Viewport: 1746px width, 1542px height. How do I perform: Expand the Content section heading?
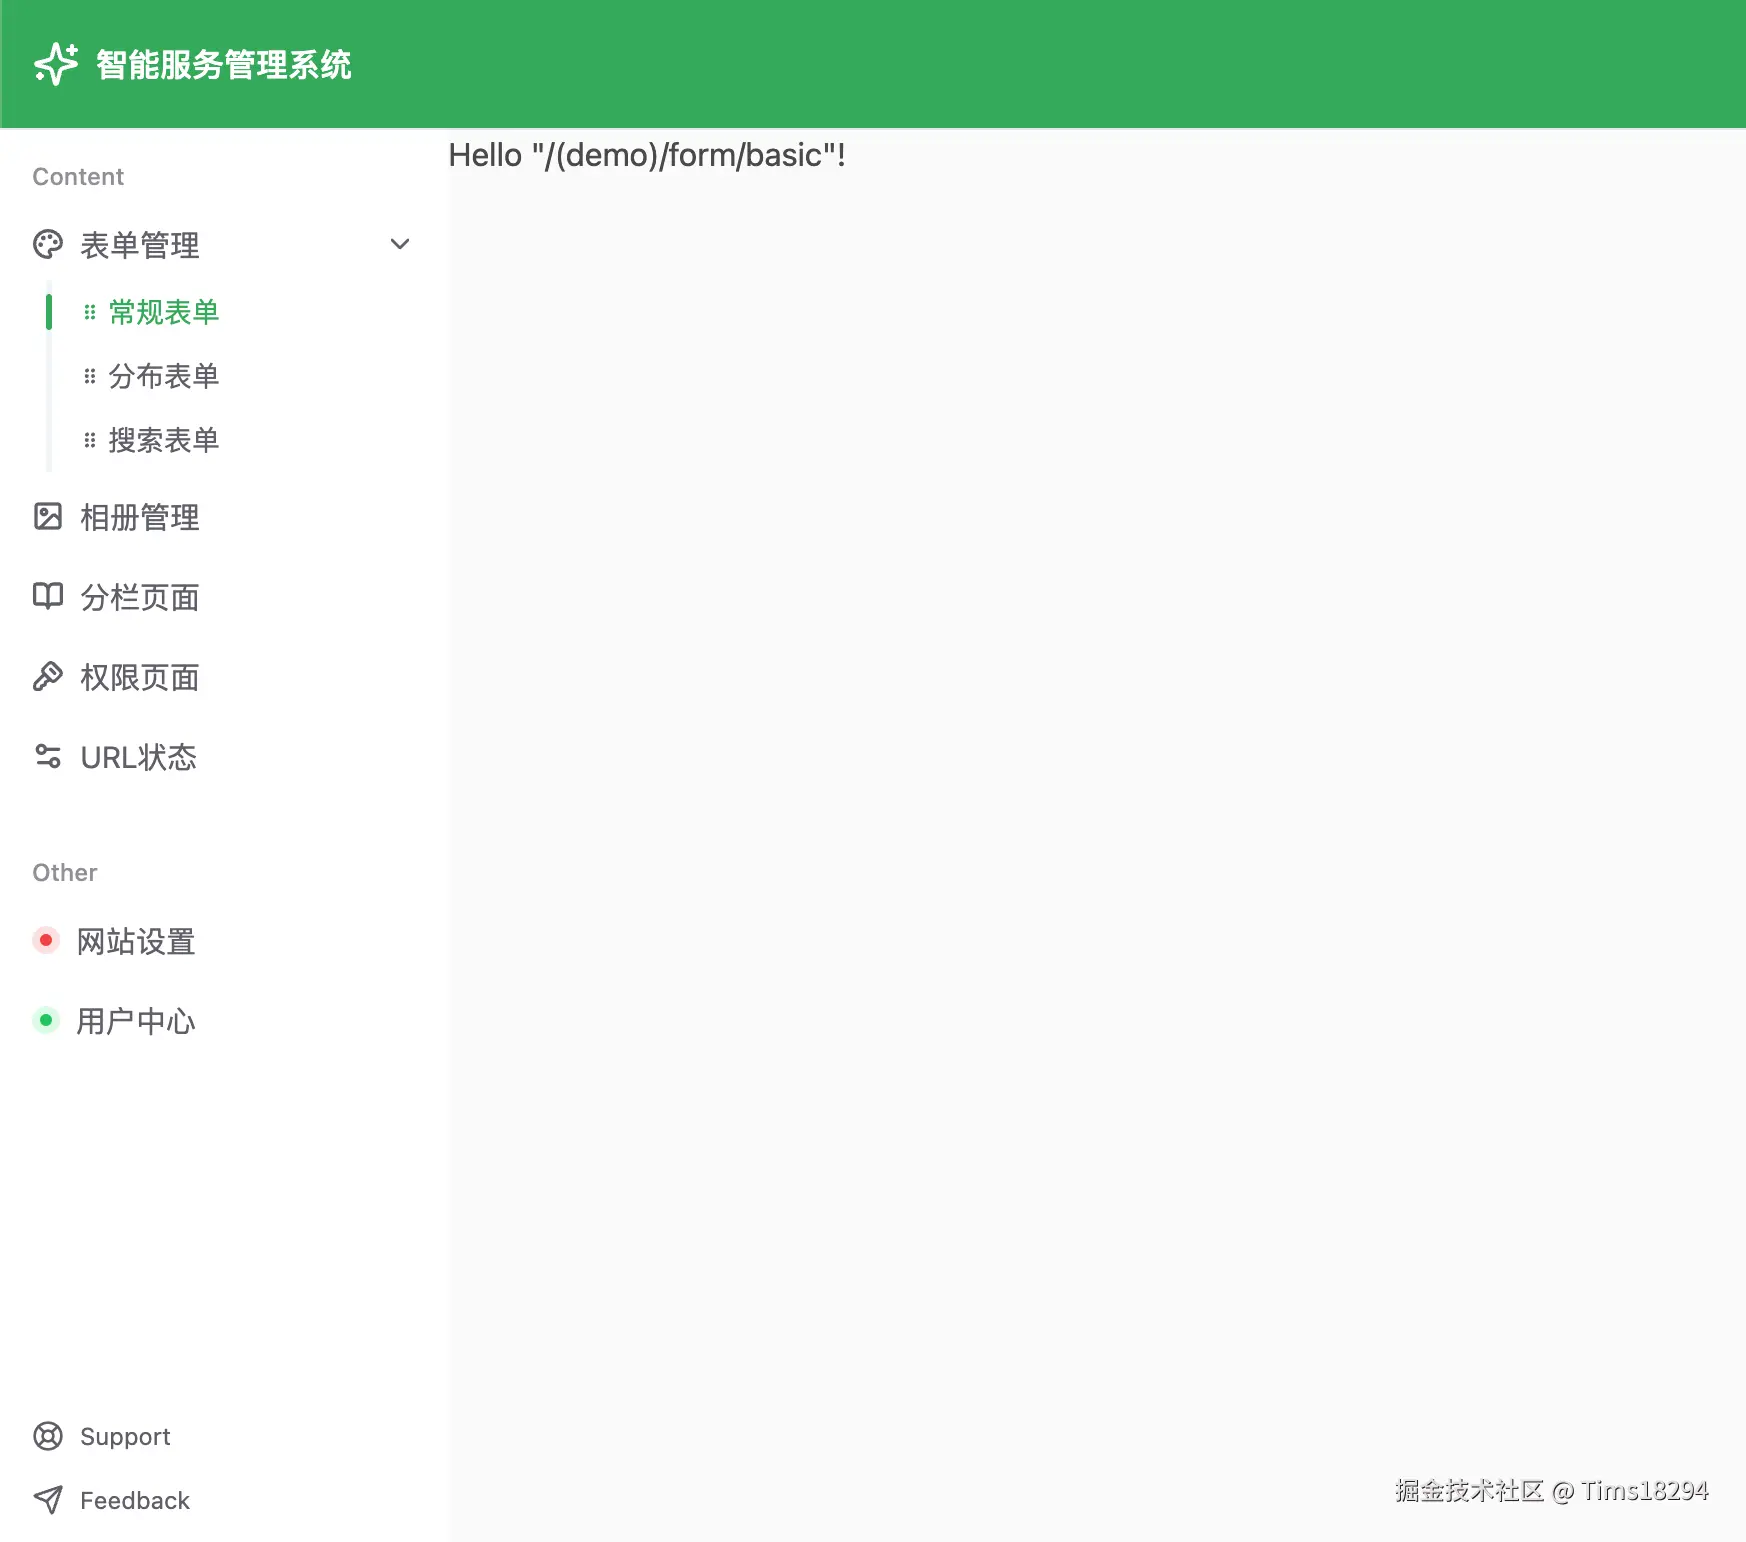point(78,176)
